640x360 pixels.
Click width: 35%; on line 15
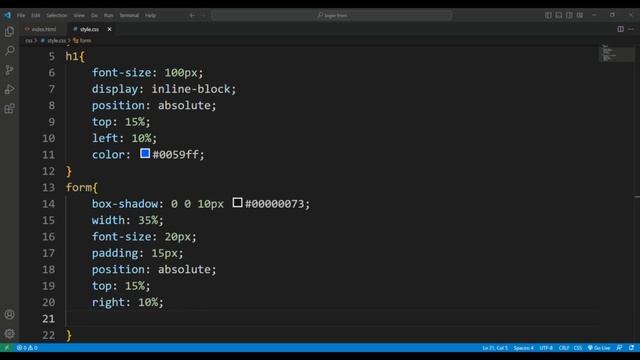tap(127, 220)
